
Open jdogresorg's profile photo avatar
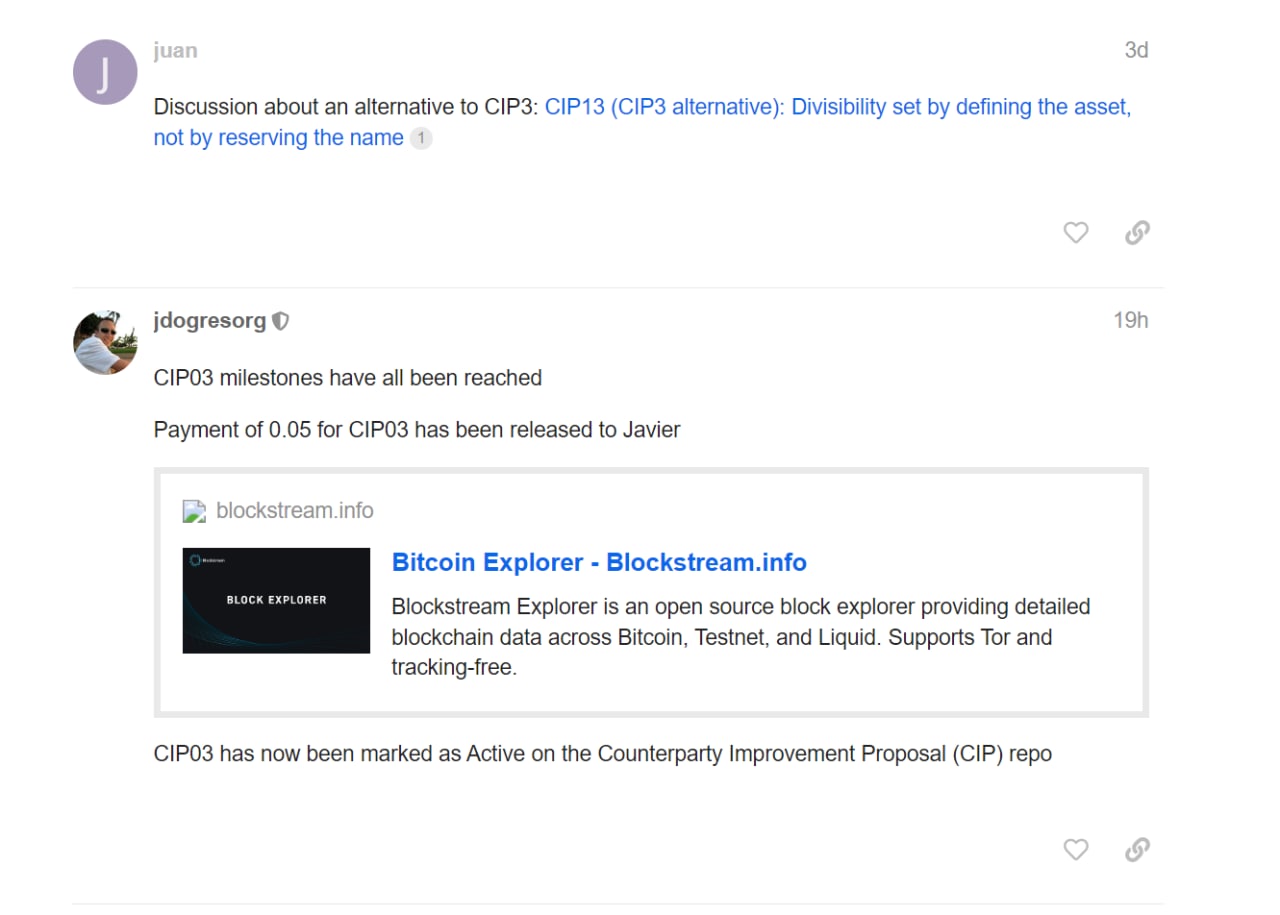click(105, 342)
